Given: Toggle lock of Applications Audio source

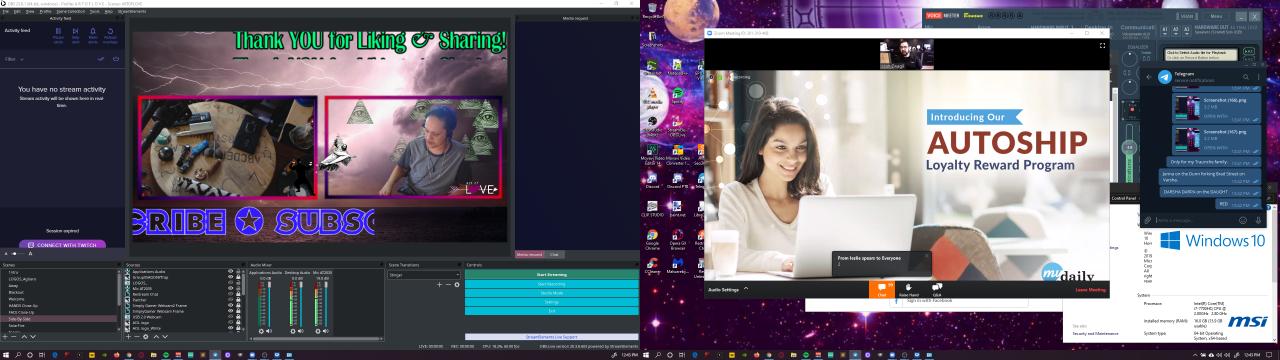Looking at the screenshot, I should click(238, 271).
